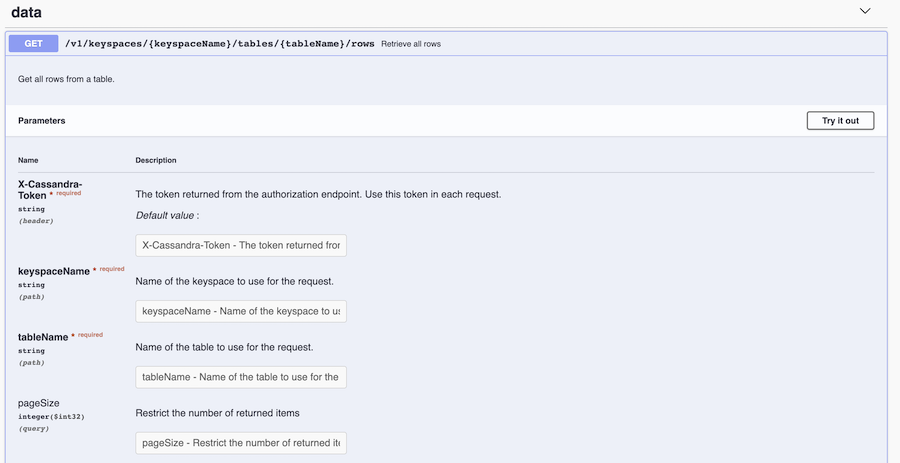The width and height of the screenshot is (900, 463).
Task: Click 'Name of the table to use' description
Action: [x=224, y=347]
